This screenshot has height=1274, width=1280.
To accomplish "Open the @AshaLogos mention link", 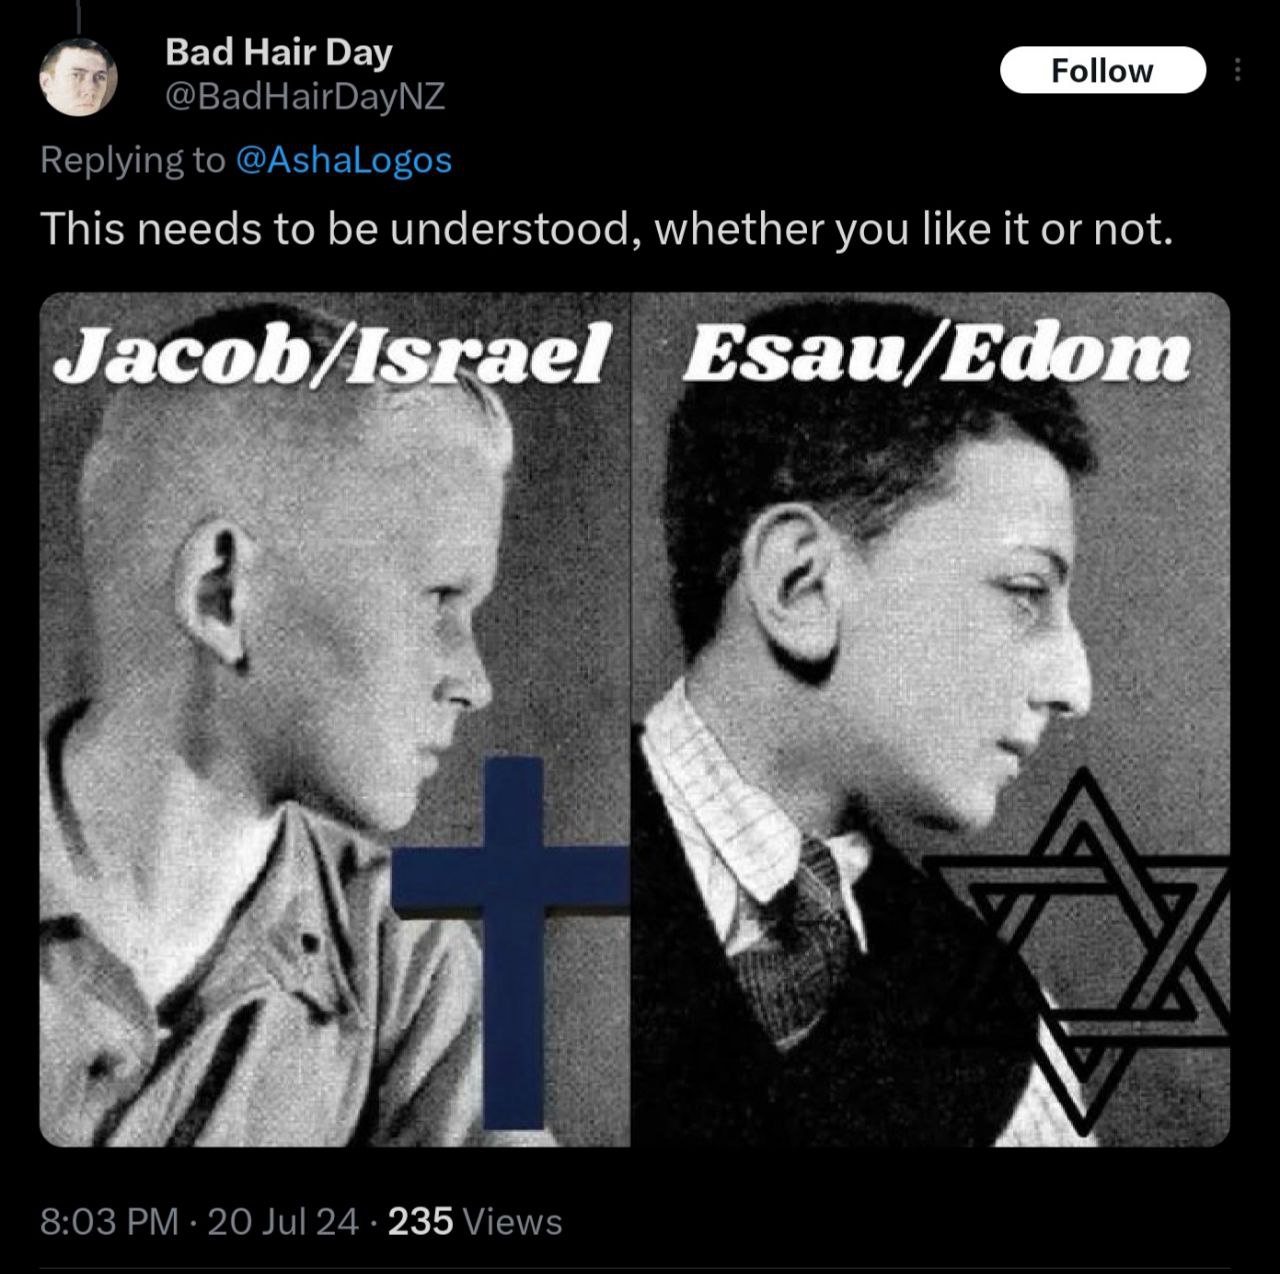I will coord(343,160).
